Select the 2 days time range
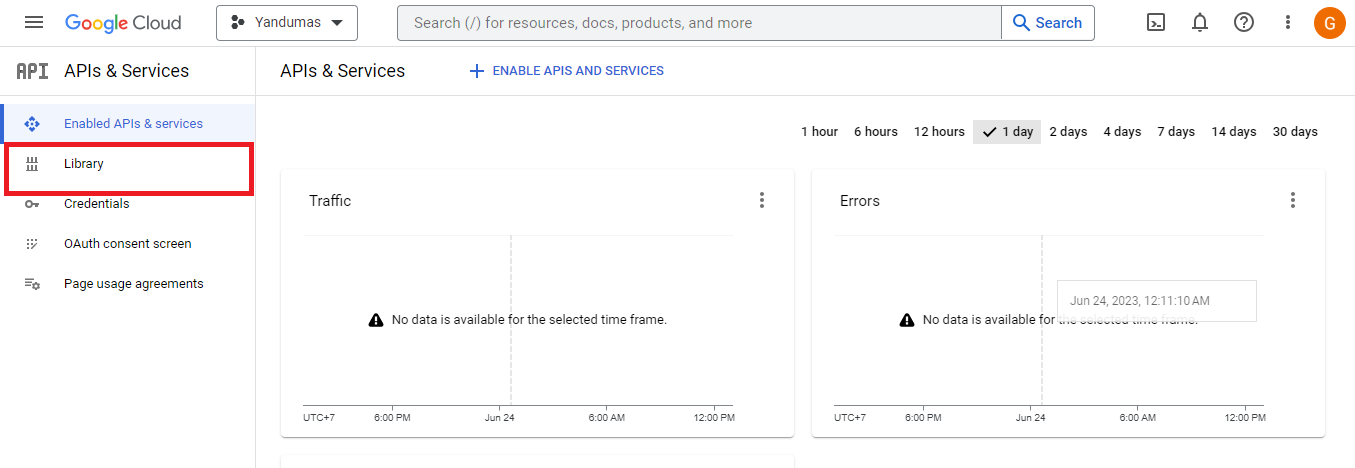 1068,132
